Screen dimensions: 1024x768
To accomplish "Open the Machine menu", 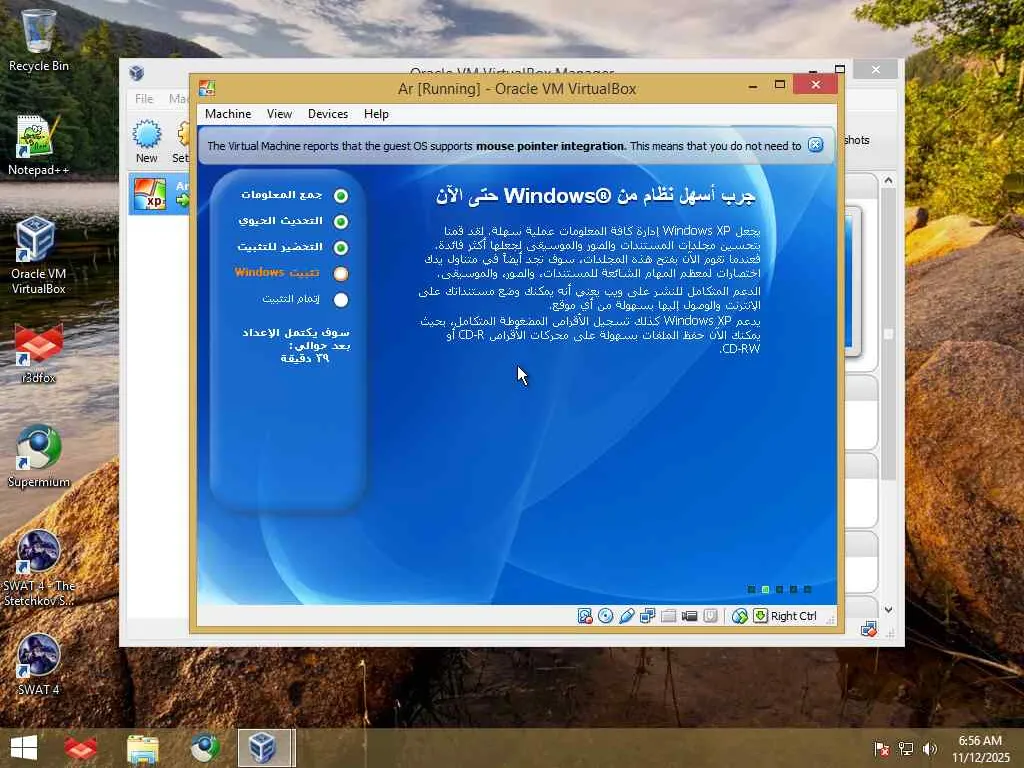I will click(x=228, y=114).
